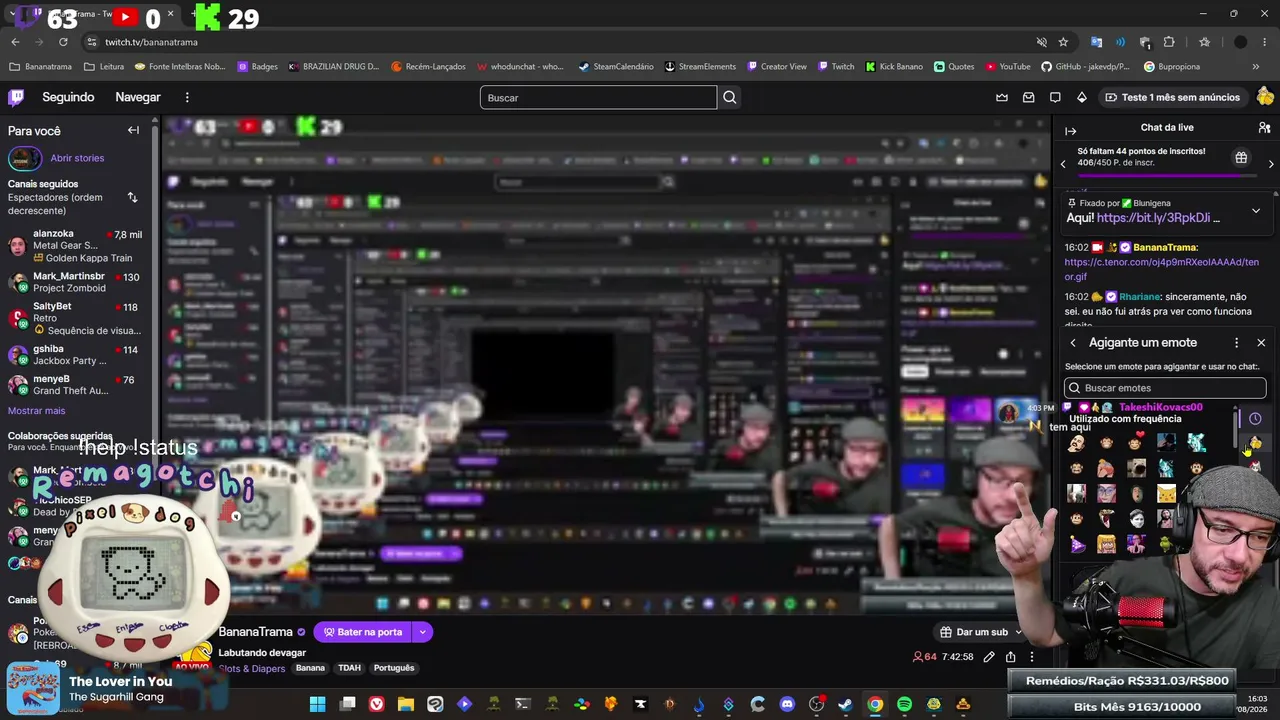Open the Seguindo tab
Viewport: 1280px width, 720px height.
68,97
